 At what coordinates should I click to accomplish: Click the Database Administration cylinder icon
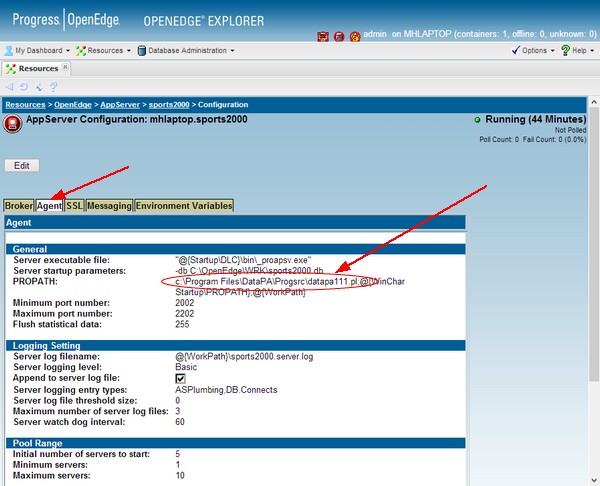click(x=142, y=51)
